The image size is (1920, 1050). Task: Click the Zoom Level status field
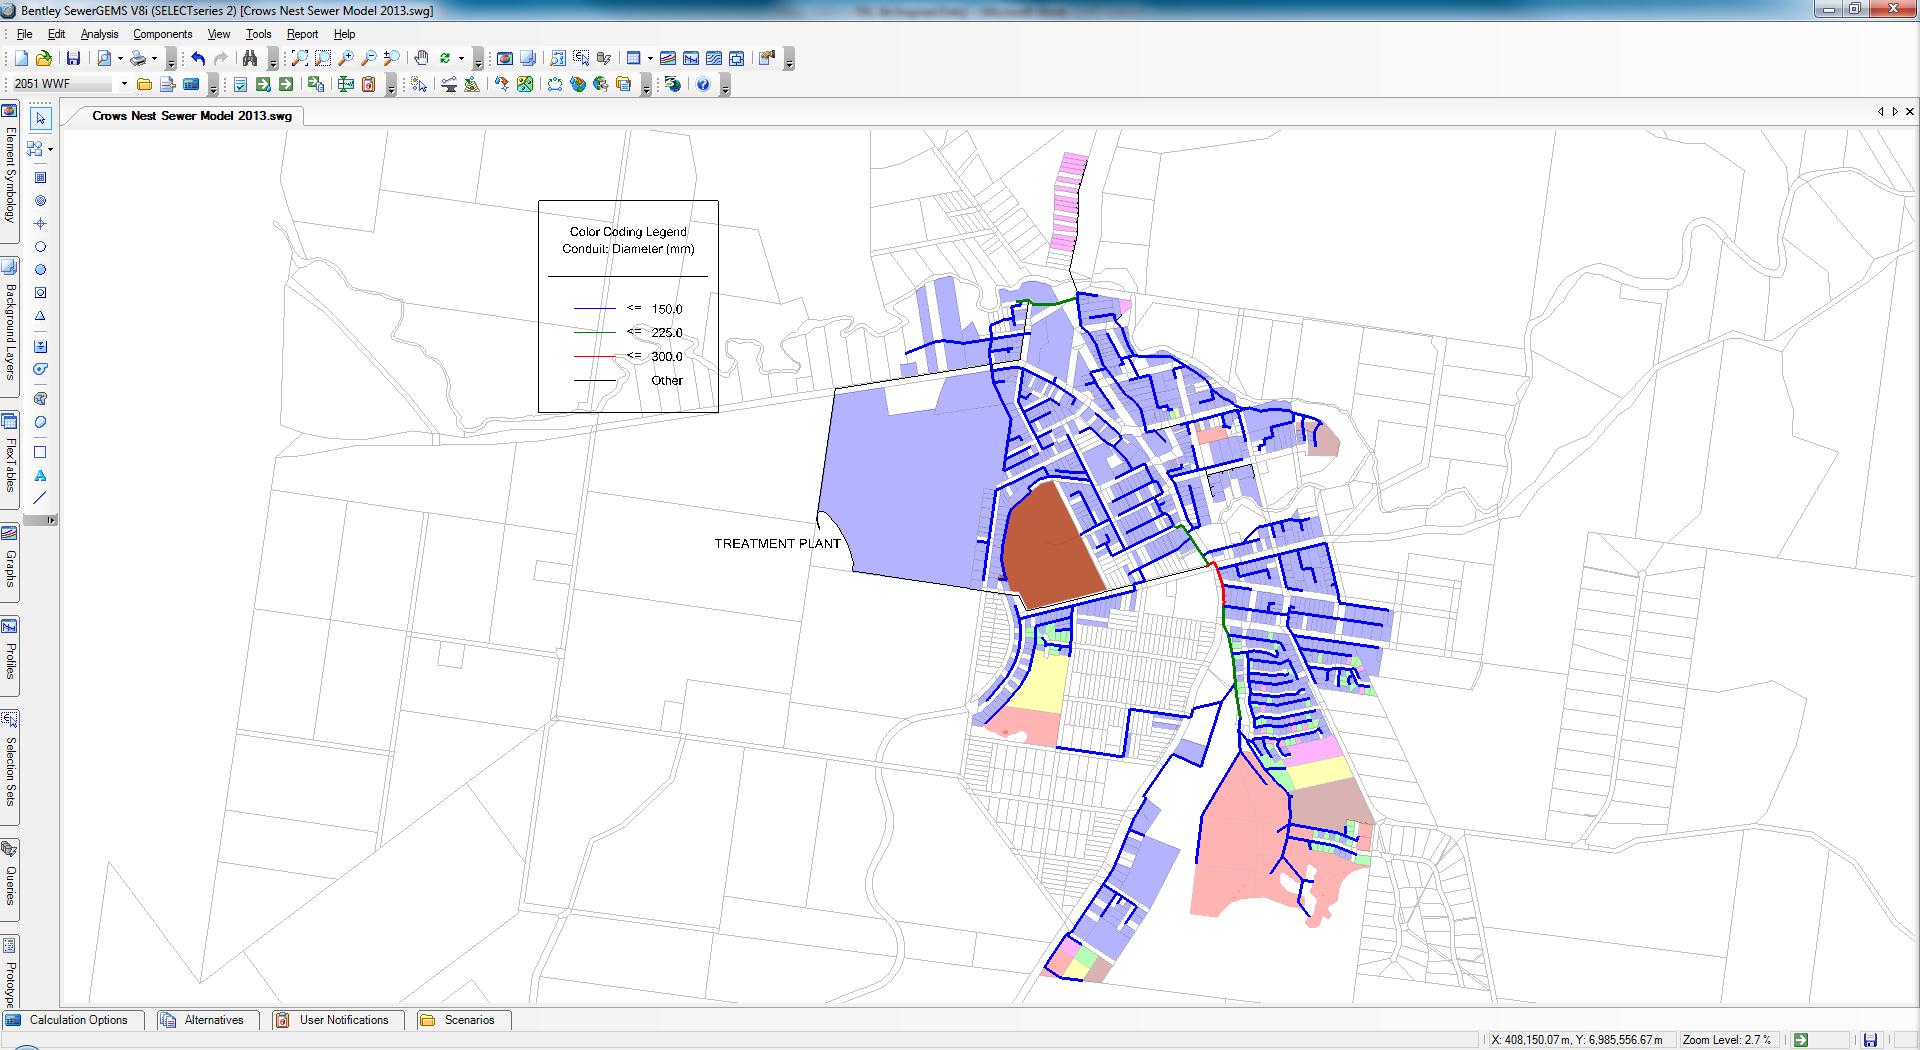(x=1726, y=1040)
